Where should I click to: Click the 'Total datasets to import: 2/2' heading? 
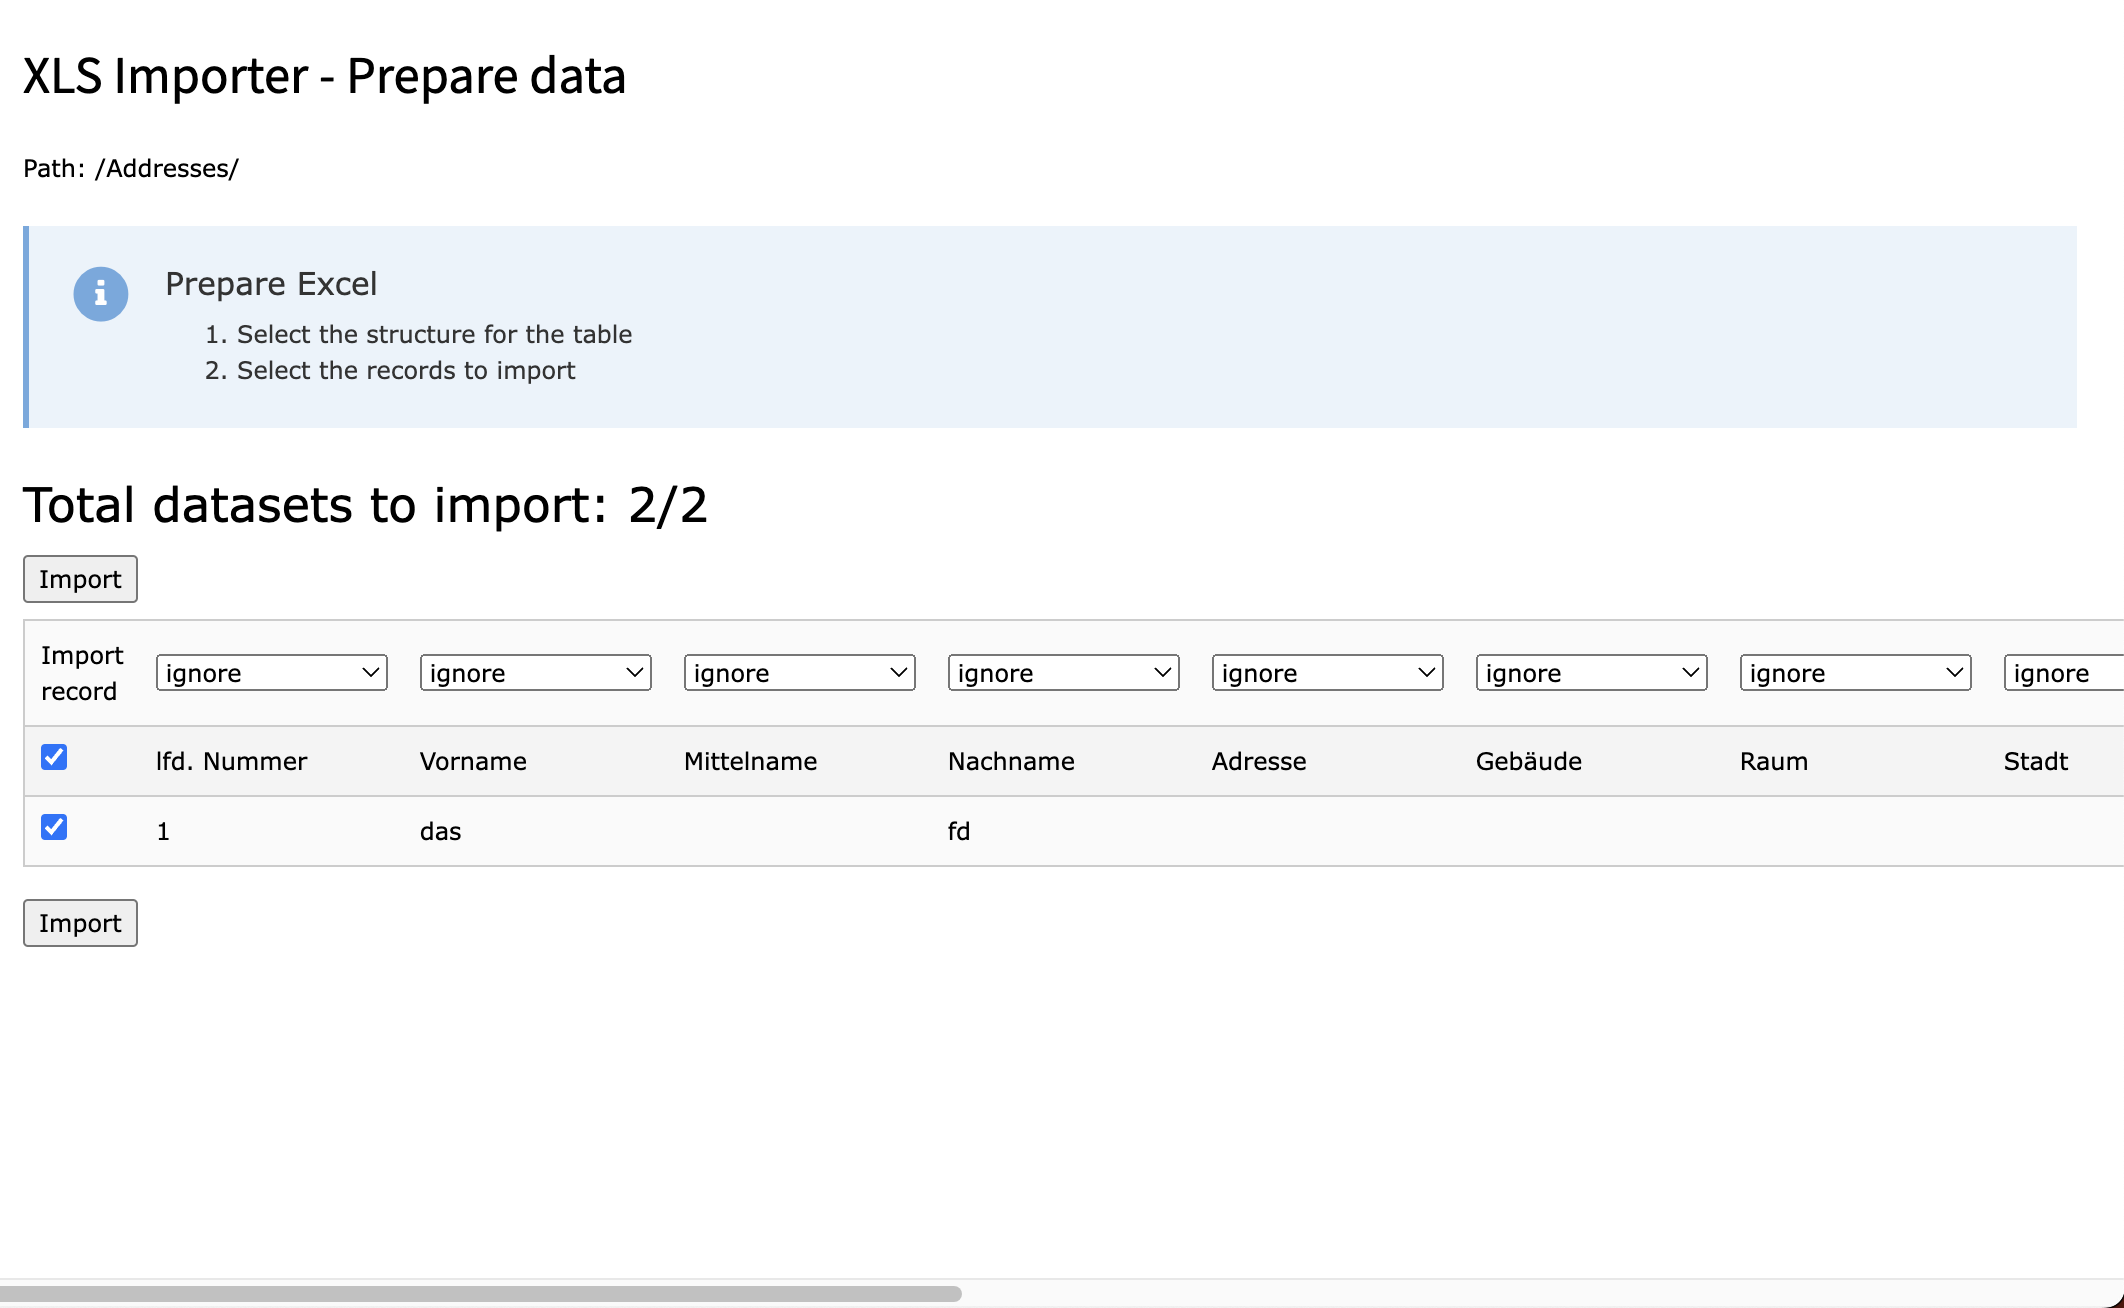pyautogui.click(x=365, y=504)
